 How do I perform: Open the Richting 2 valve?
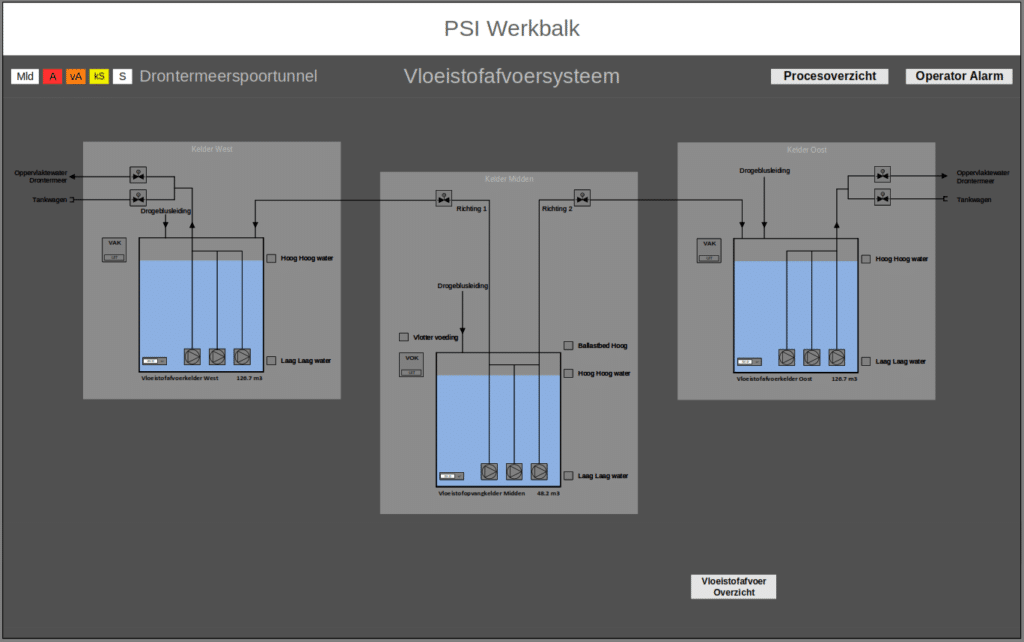point(582,198)
